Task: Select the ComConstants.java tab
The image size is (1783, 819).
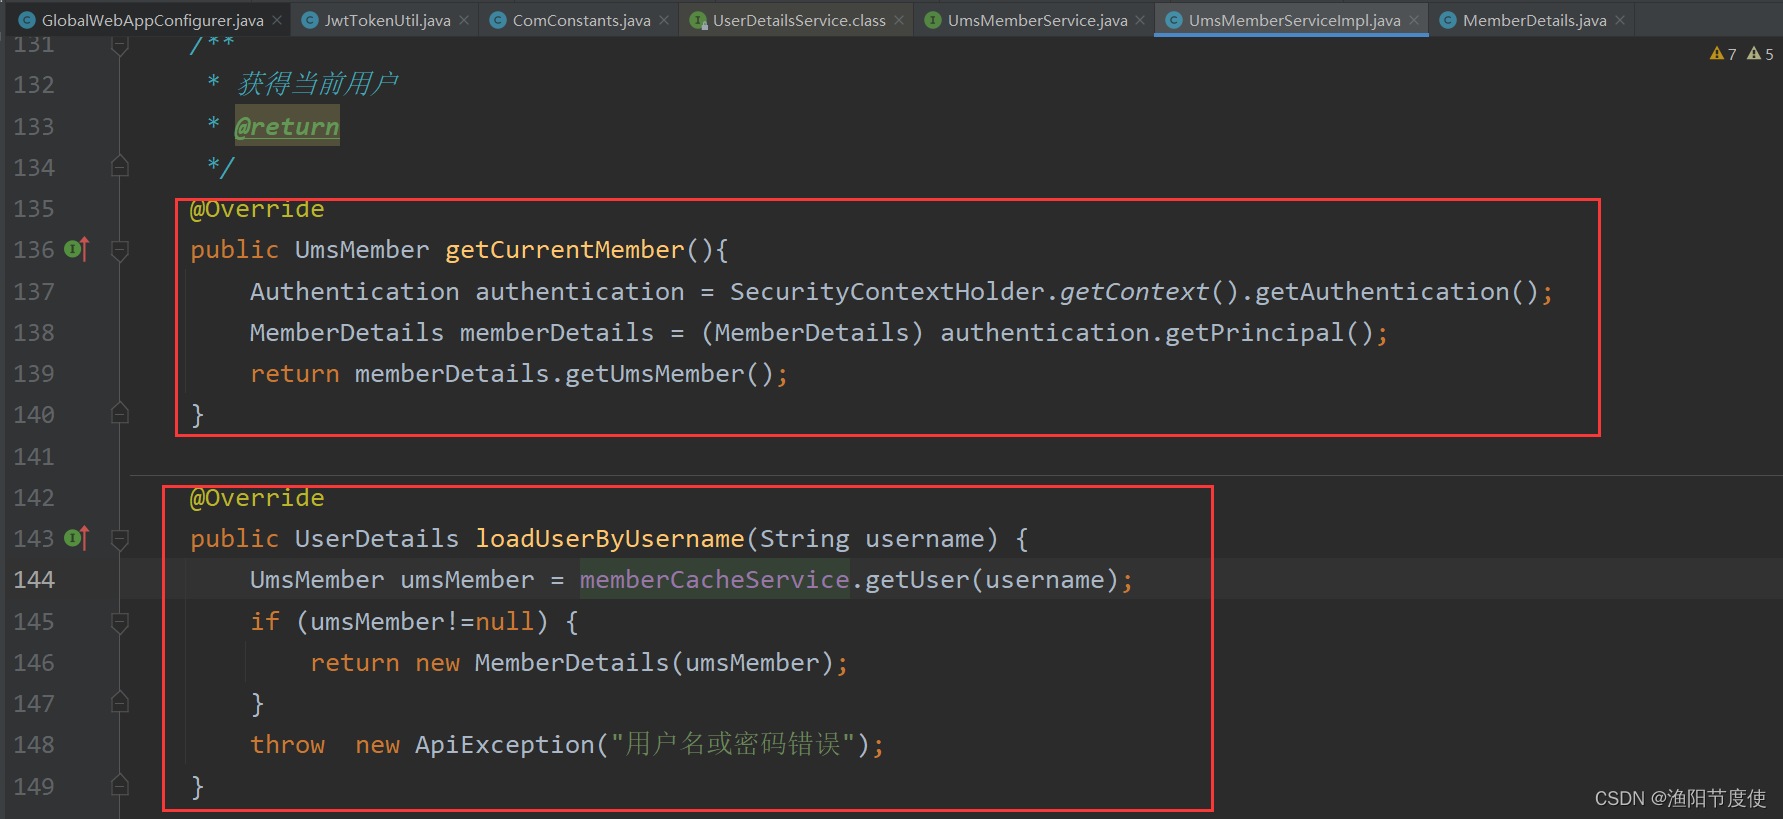Action: pos(581,20)
